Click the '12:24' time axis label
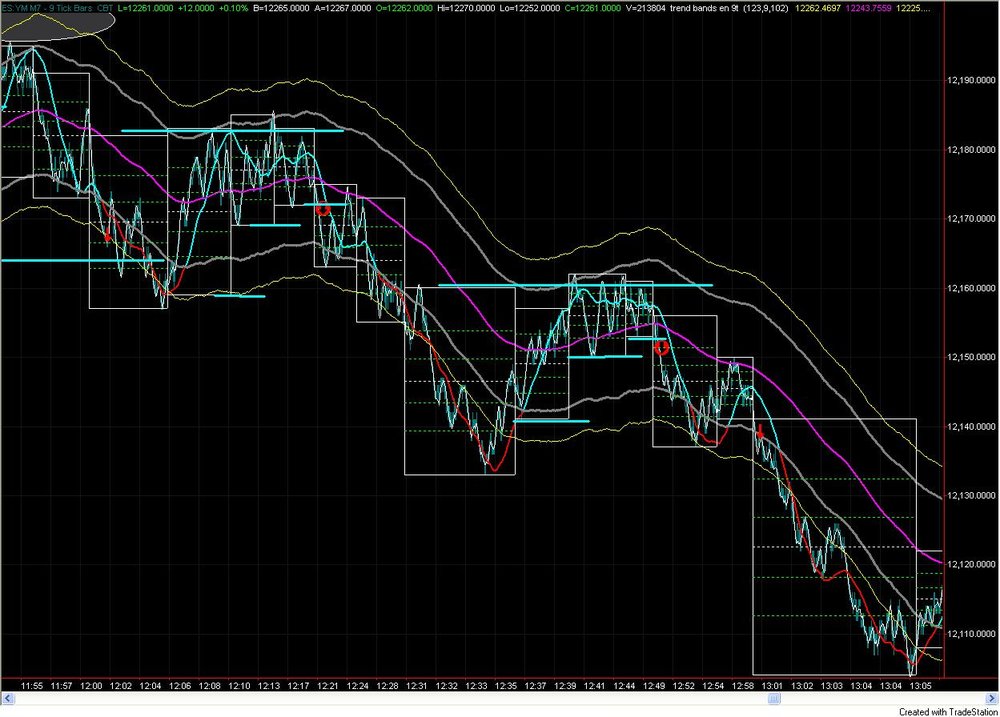The width and height of the screenshot is (1000, 717). coord(358,686)
